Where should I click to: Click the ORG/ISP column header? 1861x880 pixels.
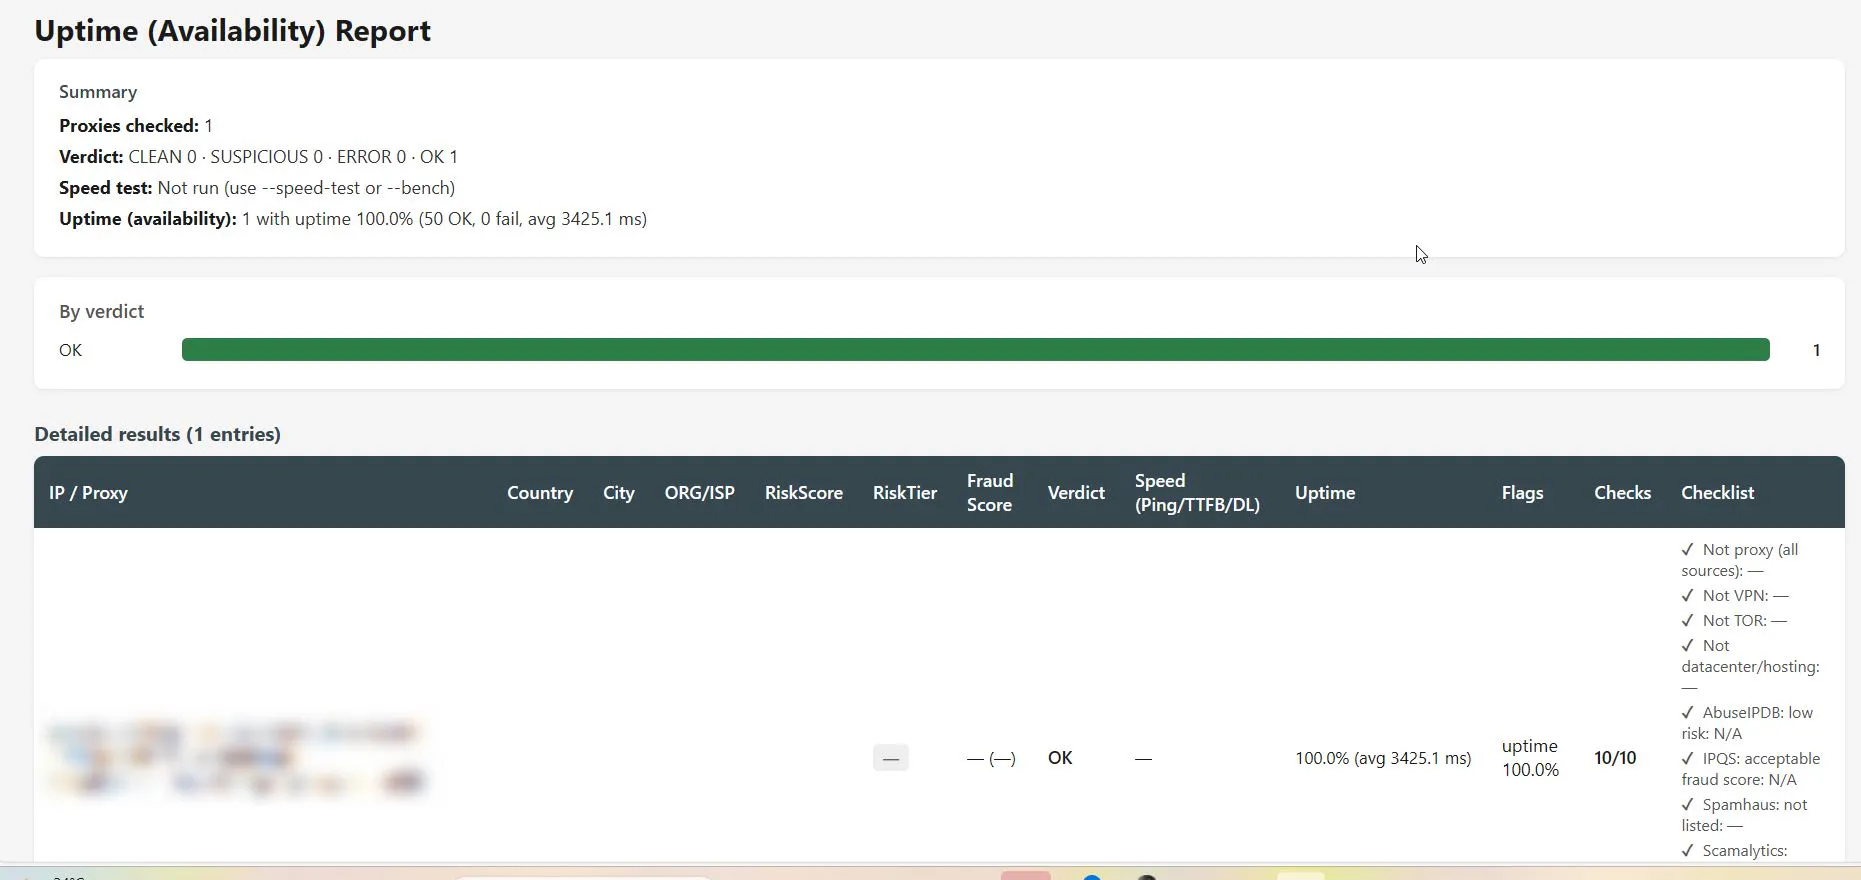[700, 493]
